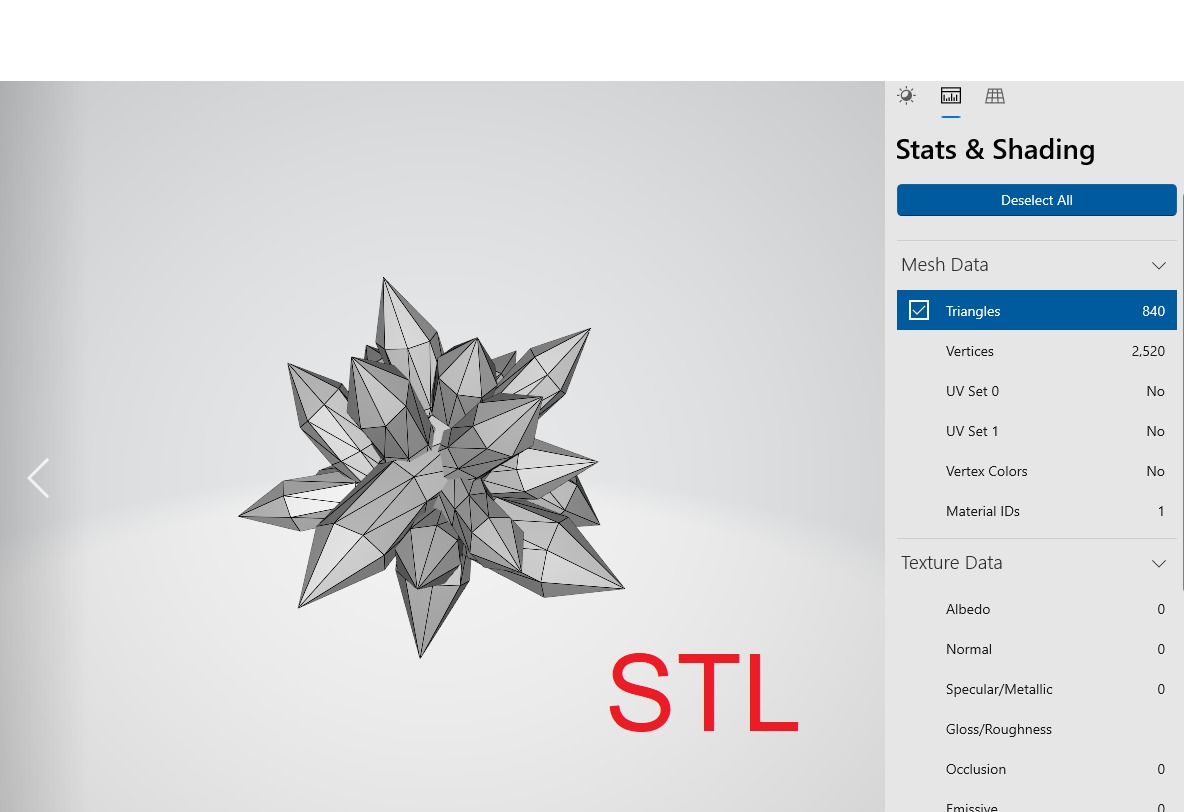This screenshot has height=812, width=1184.
Task: Select the Vertices row
Action: pos(1036,351)
